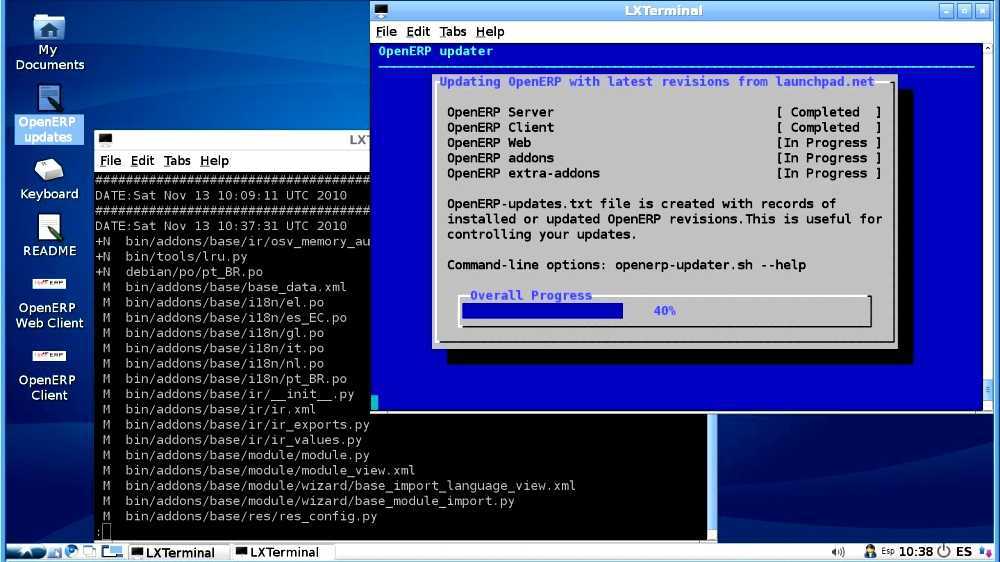Open Help menu in front LXTerminal
The width and height of the screenshot is (1000, 562).
point(490,32)
